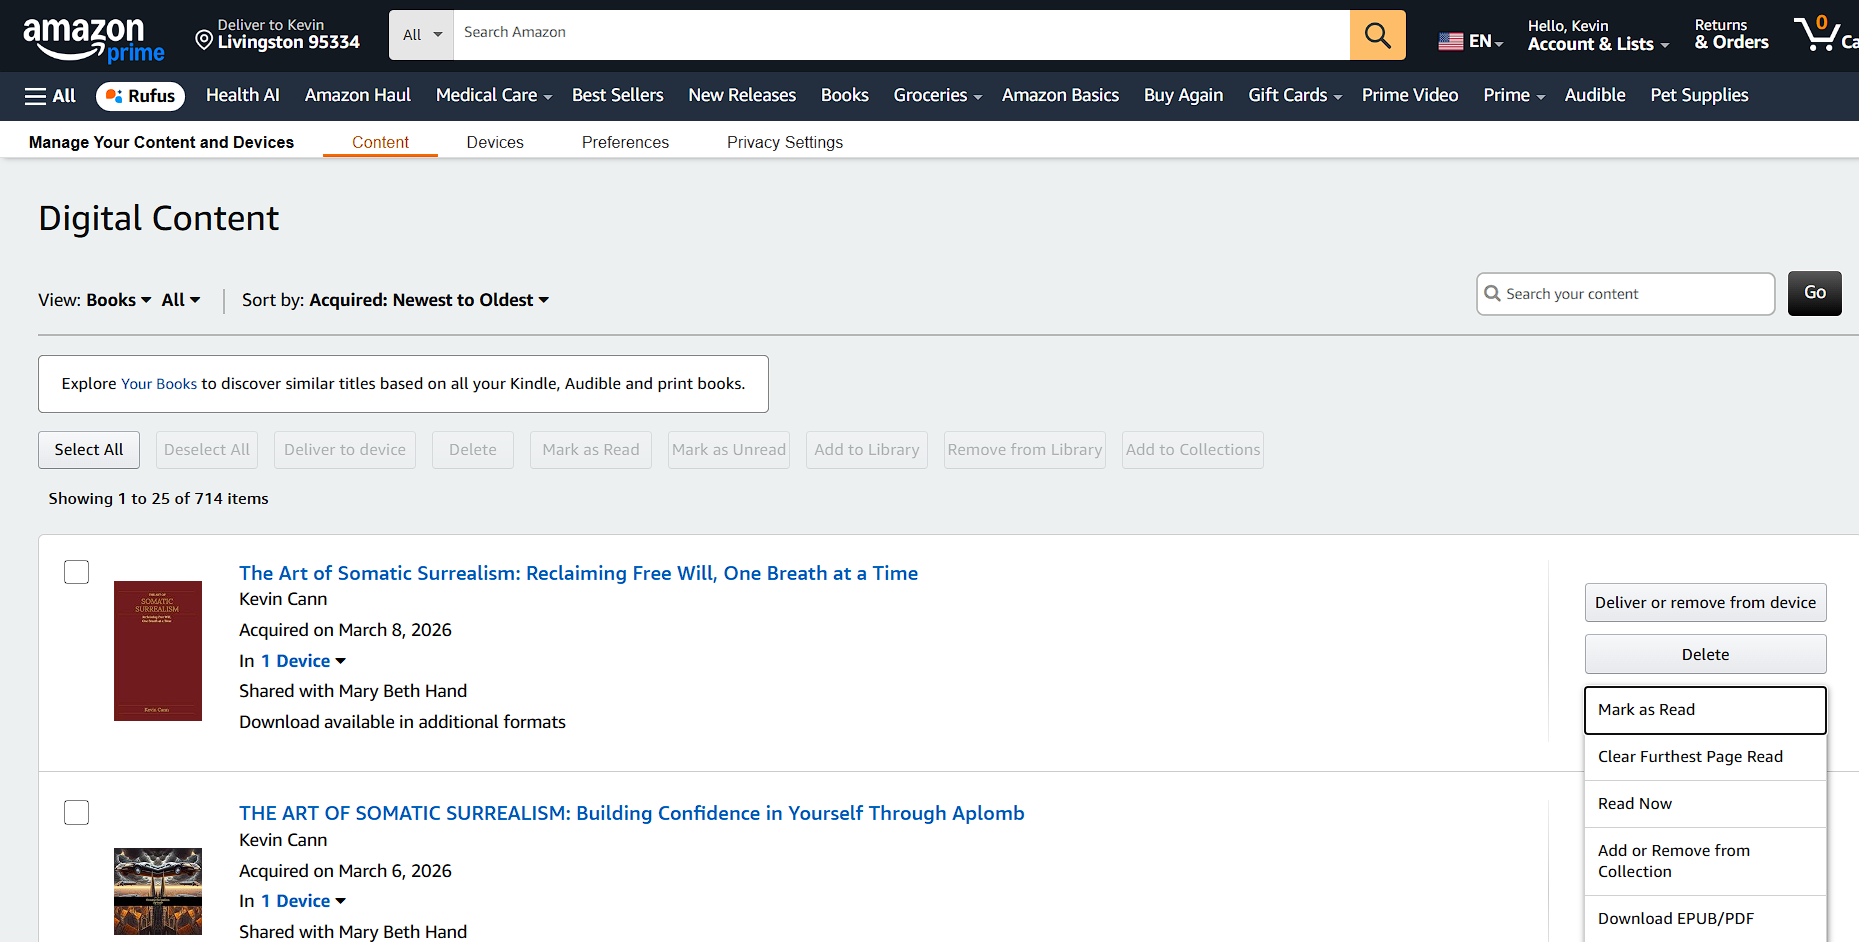Click the Add to Library button
Image resolution: width=1859 pixels, height=942 pixels.
click(x=867, y=450)
